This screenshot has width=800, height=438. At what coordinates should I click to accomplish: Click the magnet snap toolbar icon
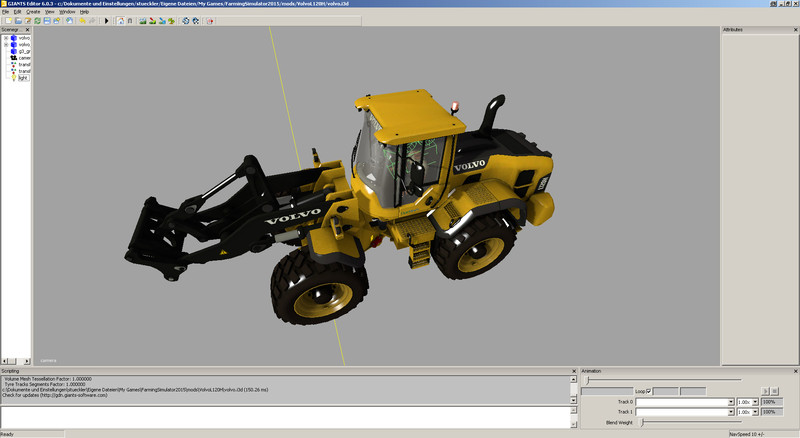coord(130,21)
